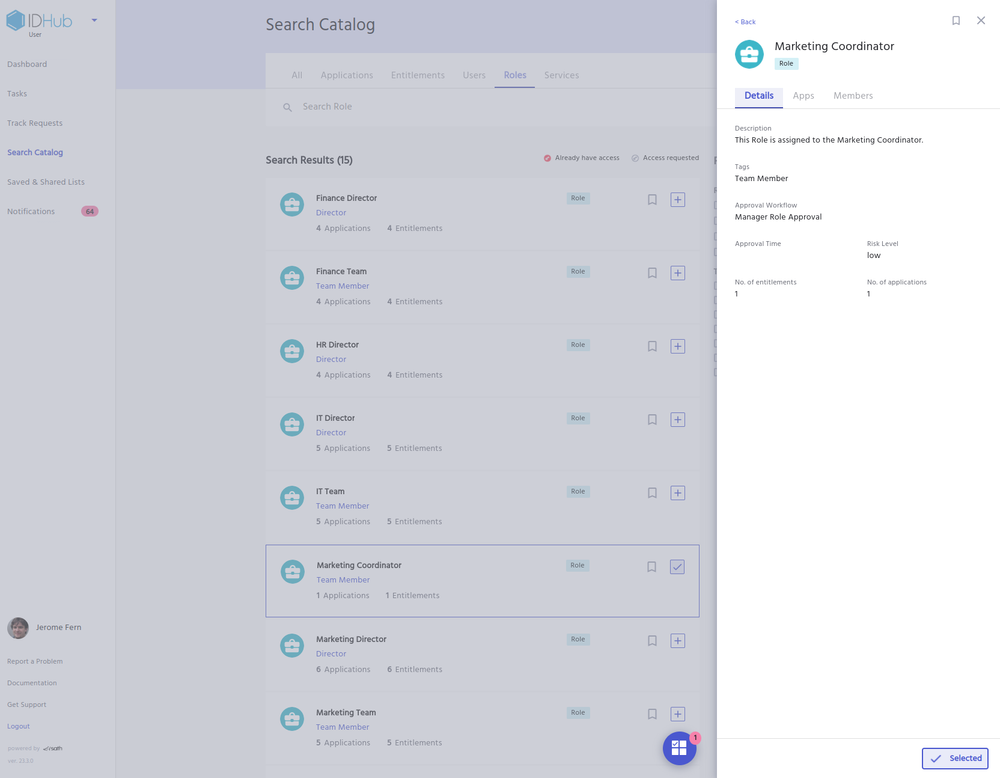This screenshot has height=778, width=1000.
Task: Bookmark Marketing Coordinator in the details panel
Action: click(x=956, y=20)
